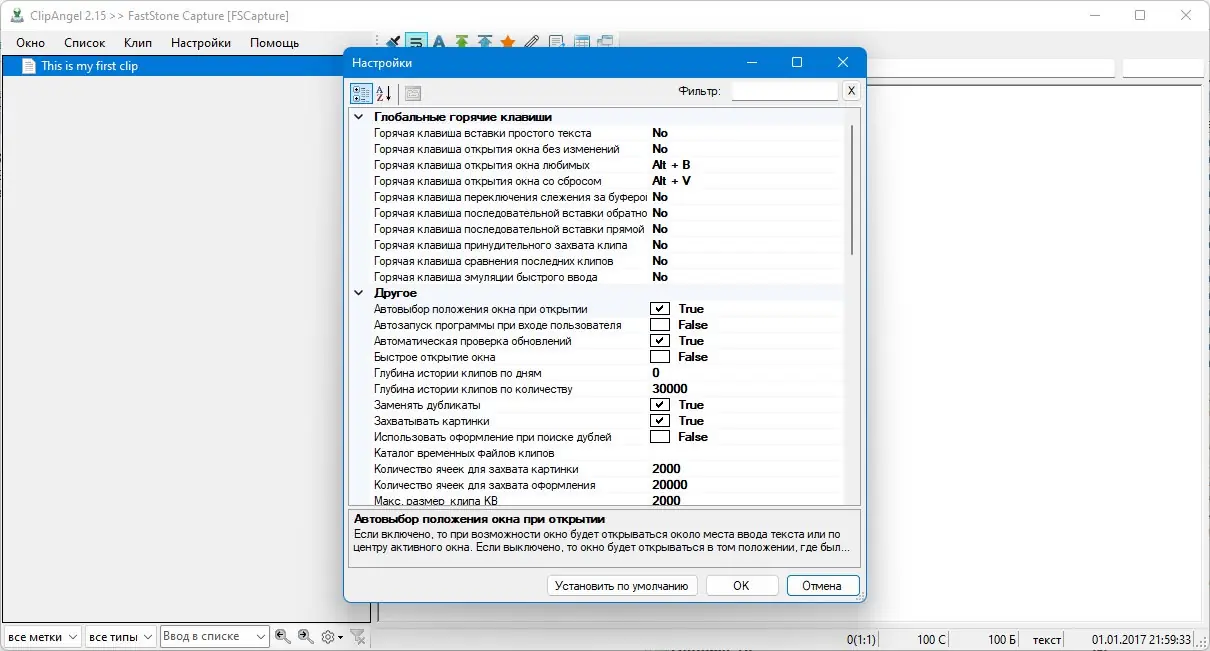Enable the program autostart at login checkbox
This screenshot has width=1210, height=651.
659,325
